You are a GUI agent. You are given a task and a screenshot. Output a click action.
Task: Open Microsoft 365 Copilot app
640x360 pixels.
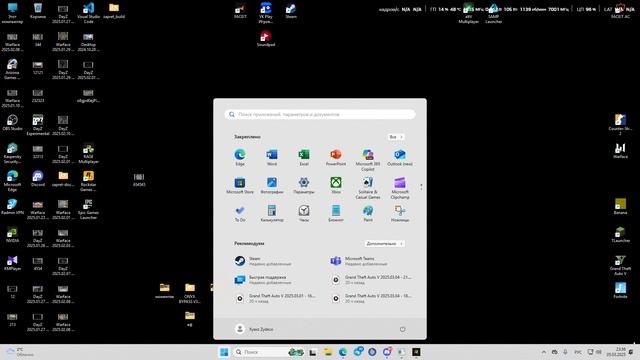click(368, 160)
